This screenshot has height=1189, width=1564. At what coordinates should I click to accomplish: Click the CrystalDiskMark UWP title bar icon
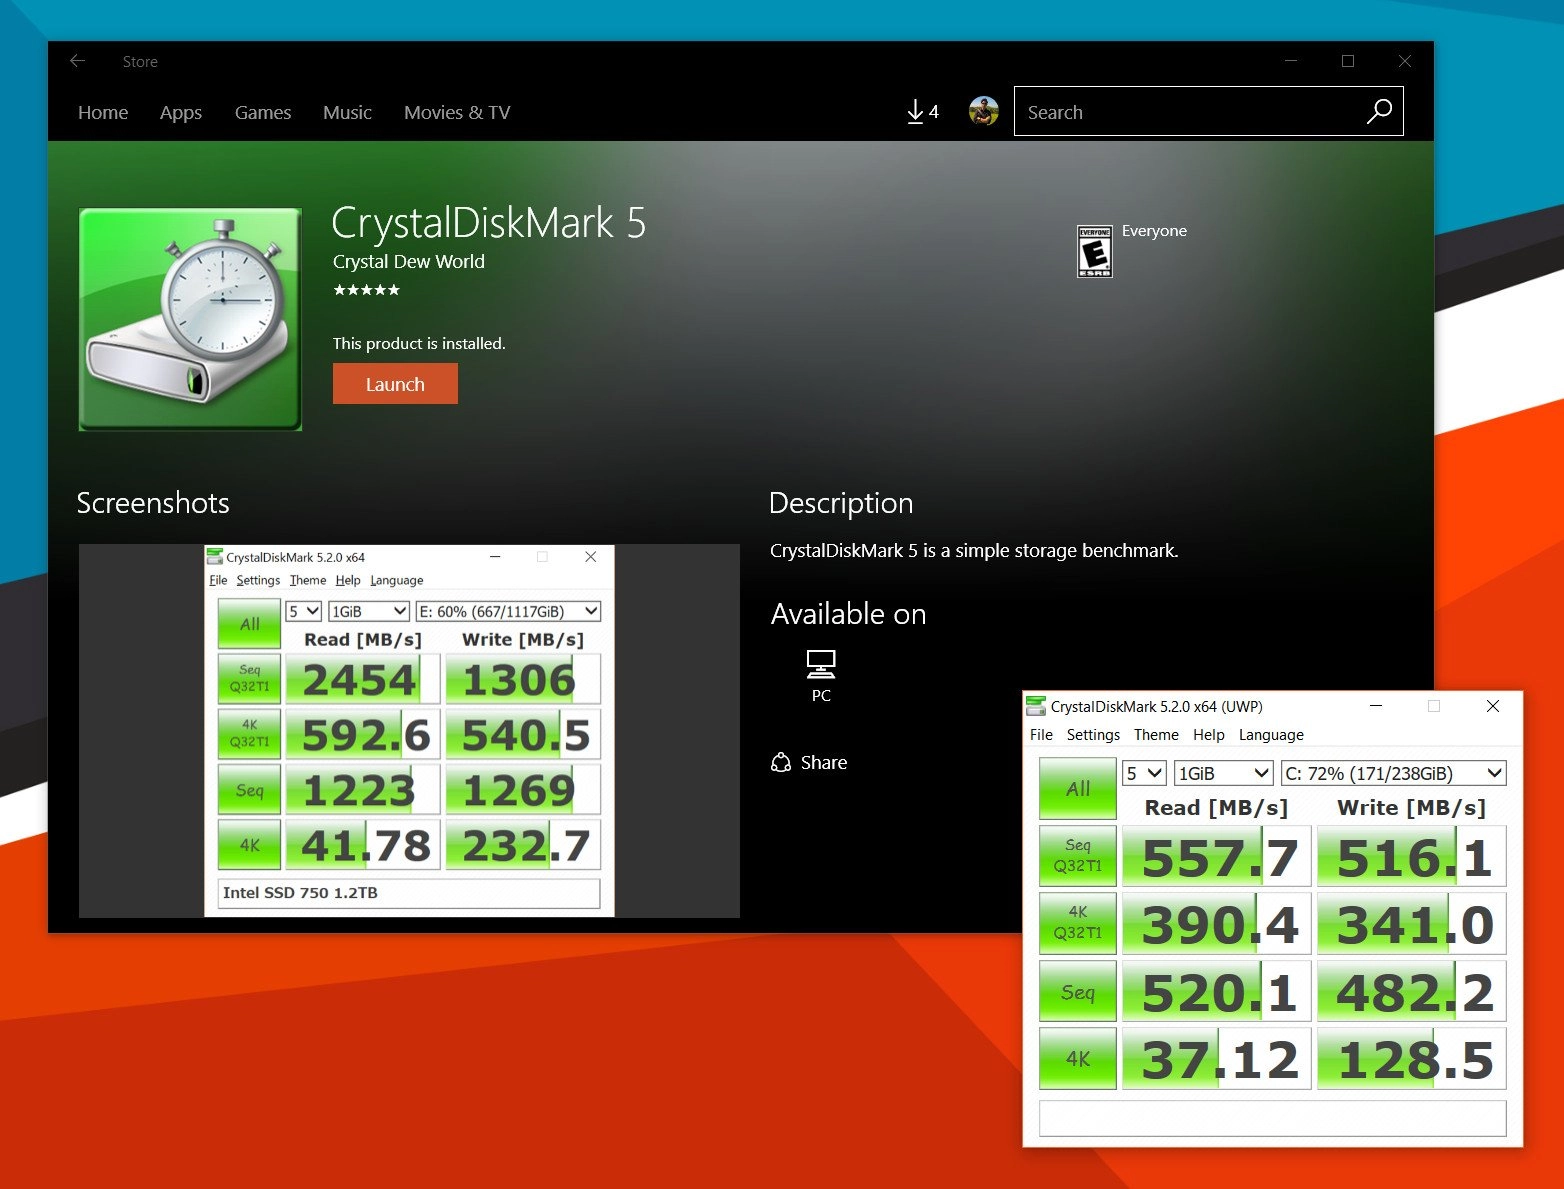click(x=1036, y=706)
